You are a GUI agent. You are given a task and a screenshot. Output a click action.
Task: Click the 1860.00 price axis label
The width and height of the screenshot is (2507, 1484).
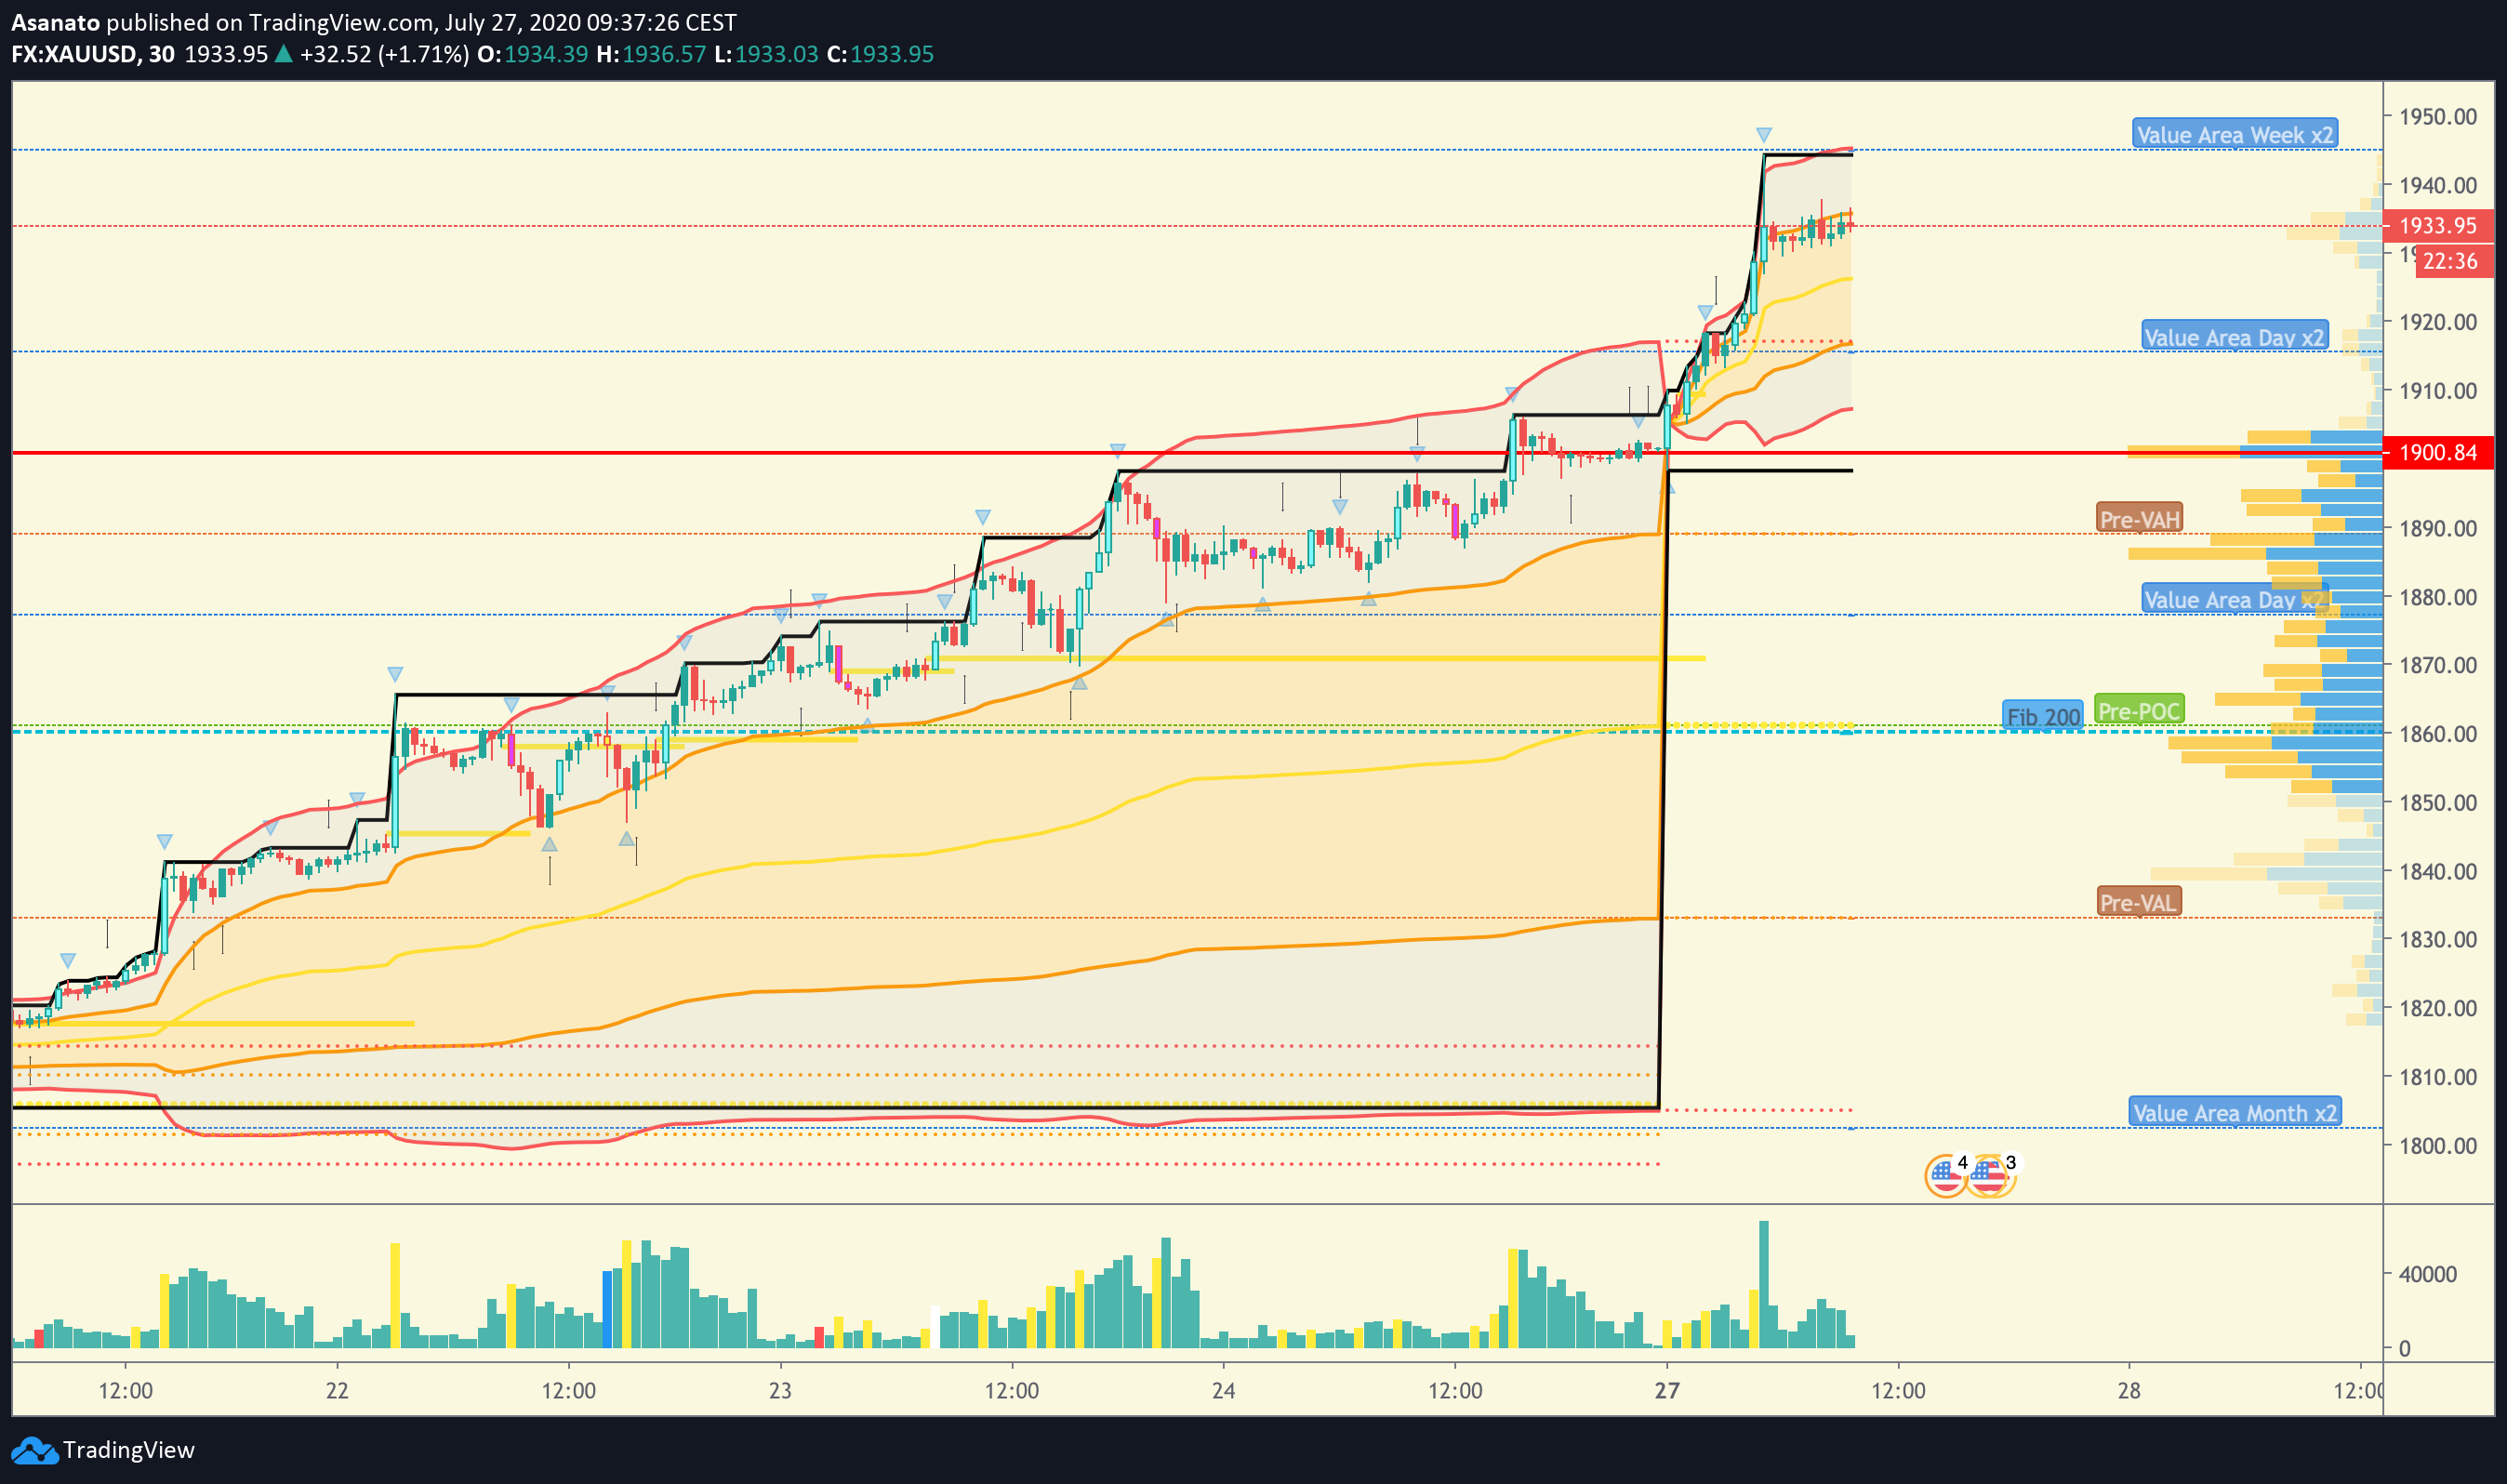pos(2438,734)
